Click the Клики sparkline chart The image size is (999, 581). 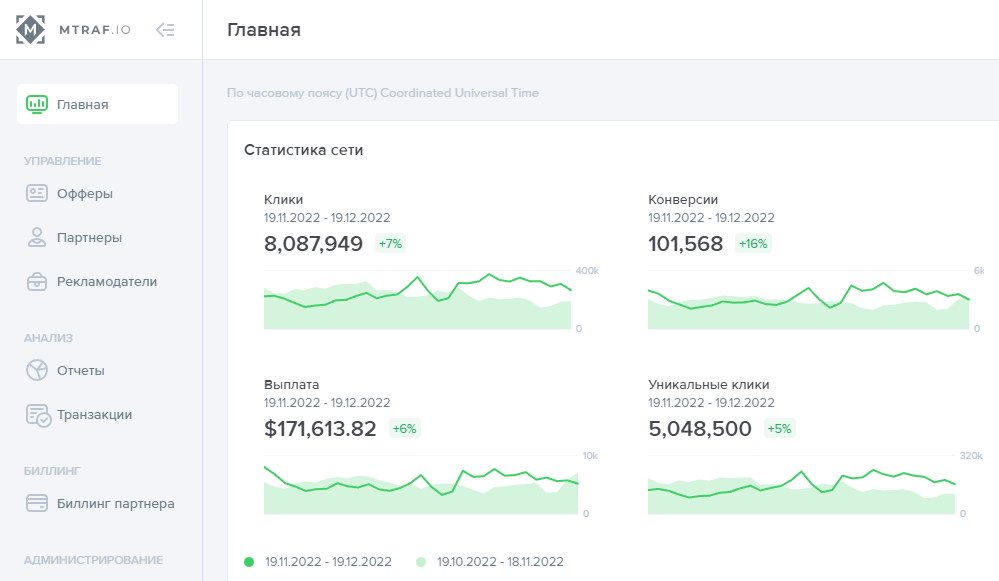[x=418, y=299]
